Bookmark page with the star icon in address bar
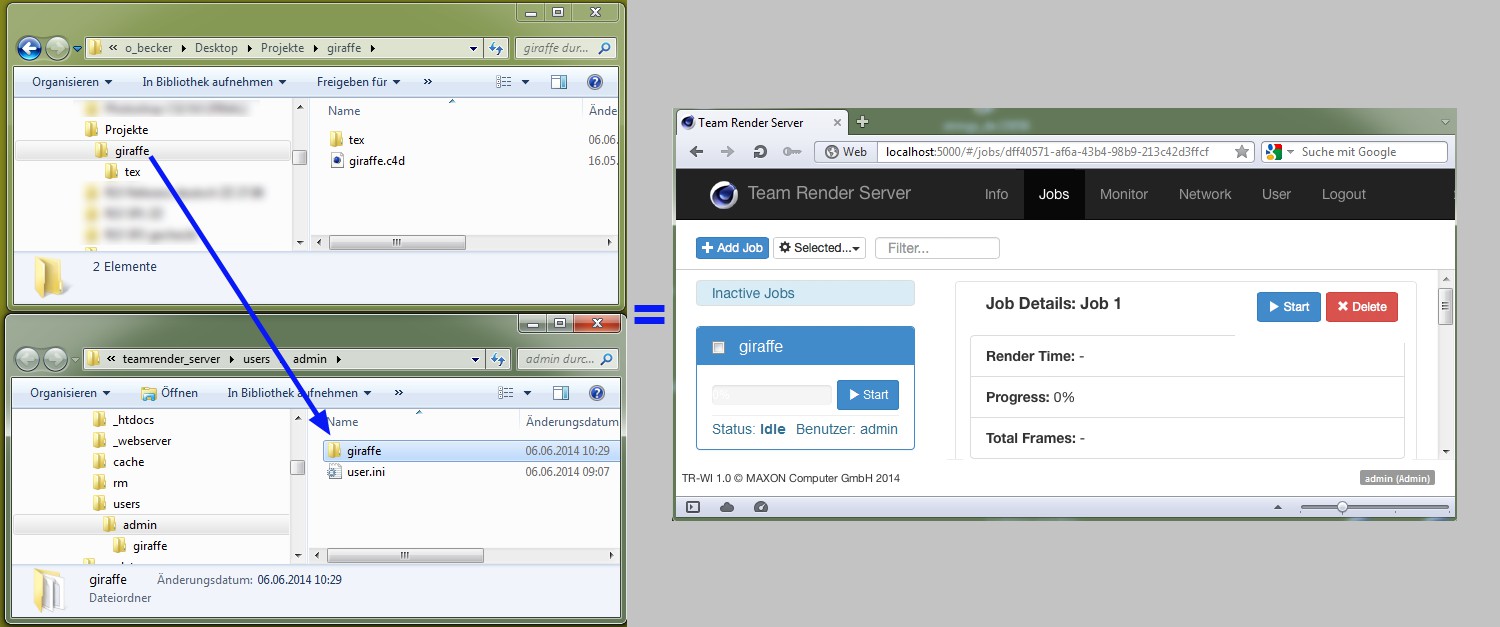Image resolution: width=1500 pixels, height=627 pixels. pos(1242,152)
